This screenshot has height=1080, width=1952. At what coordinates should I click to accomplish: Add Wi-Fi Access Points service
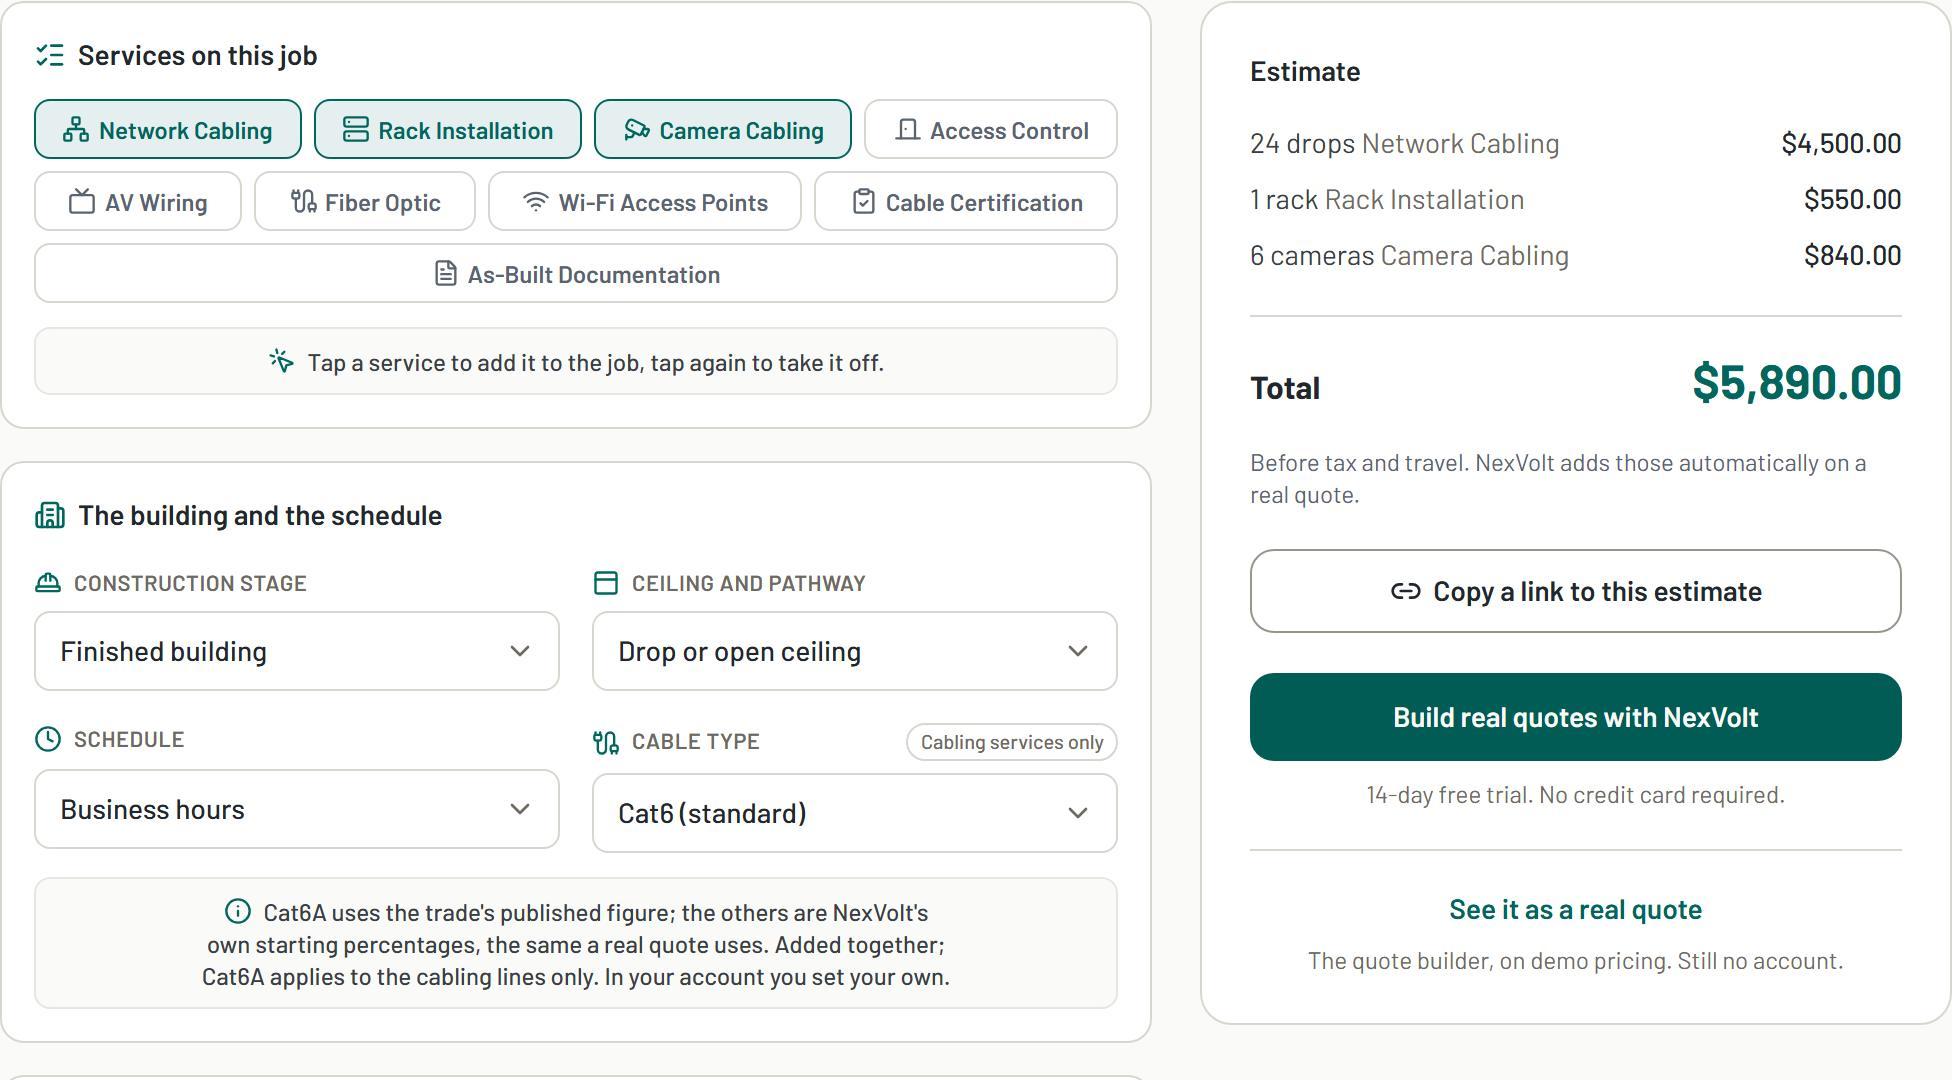coord(645,201)
